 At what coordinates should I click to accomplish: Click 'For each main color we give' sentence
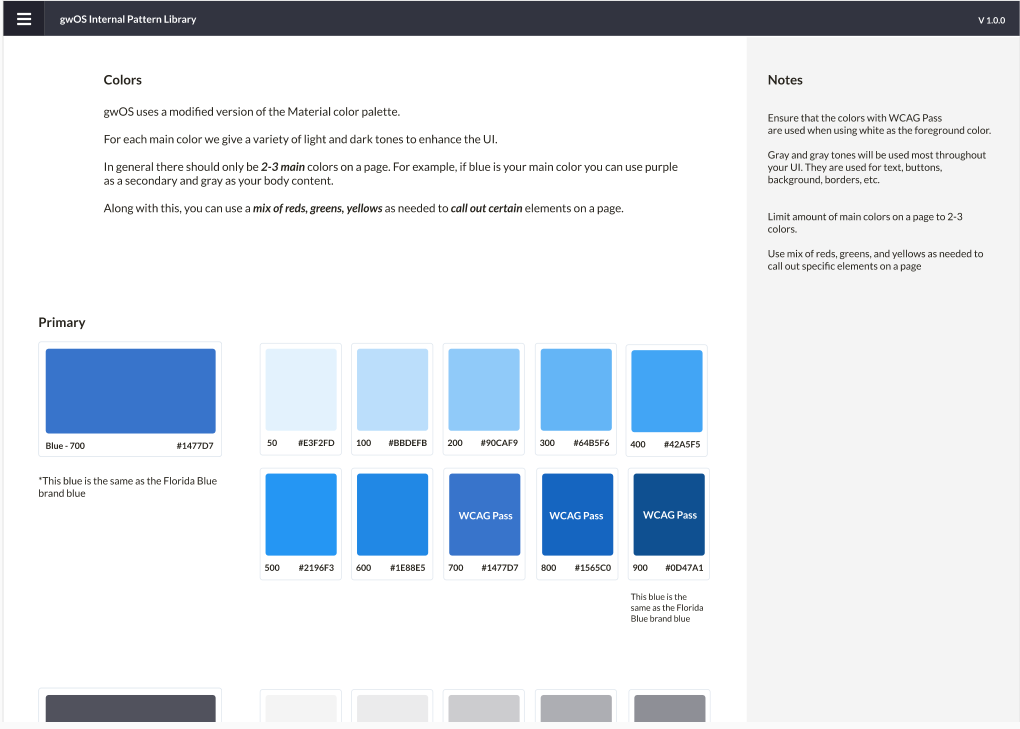pyautogui.click(x=301, y=139)
